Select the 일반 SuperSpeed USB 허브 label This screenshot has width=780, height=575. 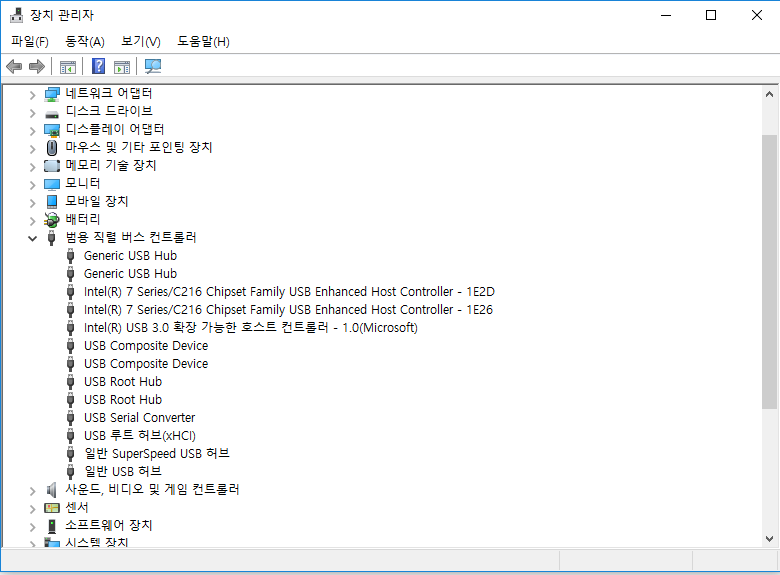(157, 453)
